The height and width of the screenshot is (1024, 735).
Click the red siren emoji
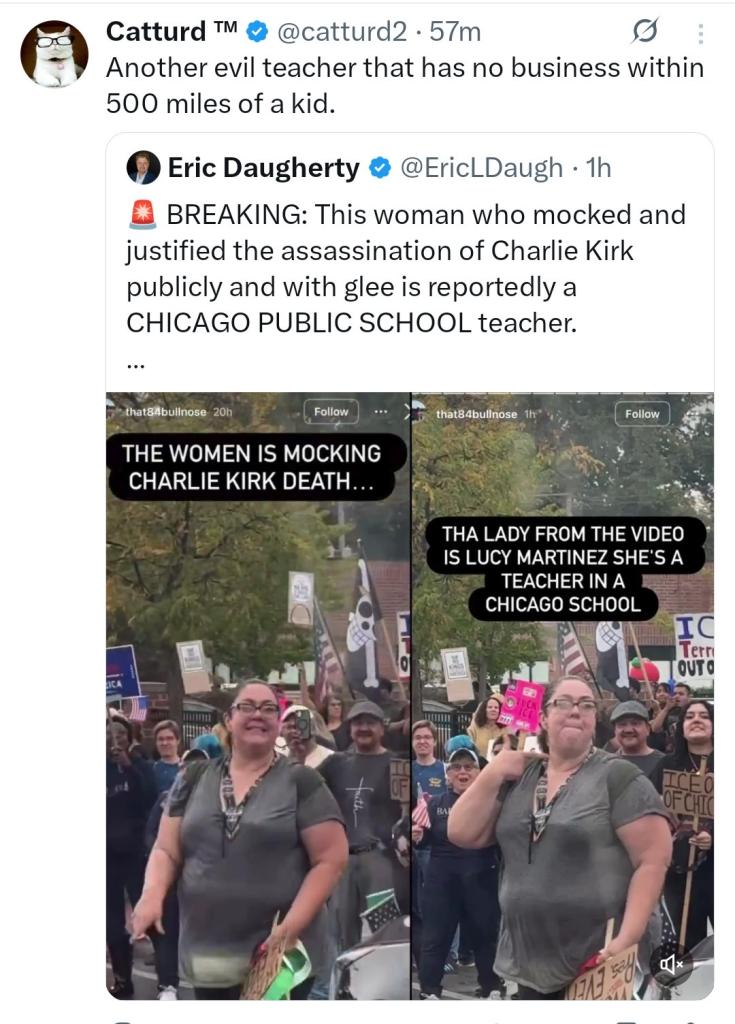pyautogui.click(x=142, y=215)
